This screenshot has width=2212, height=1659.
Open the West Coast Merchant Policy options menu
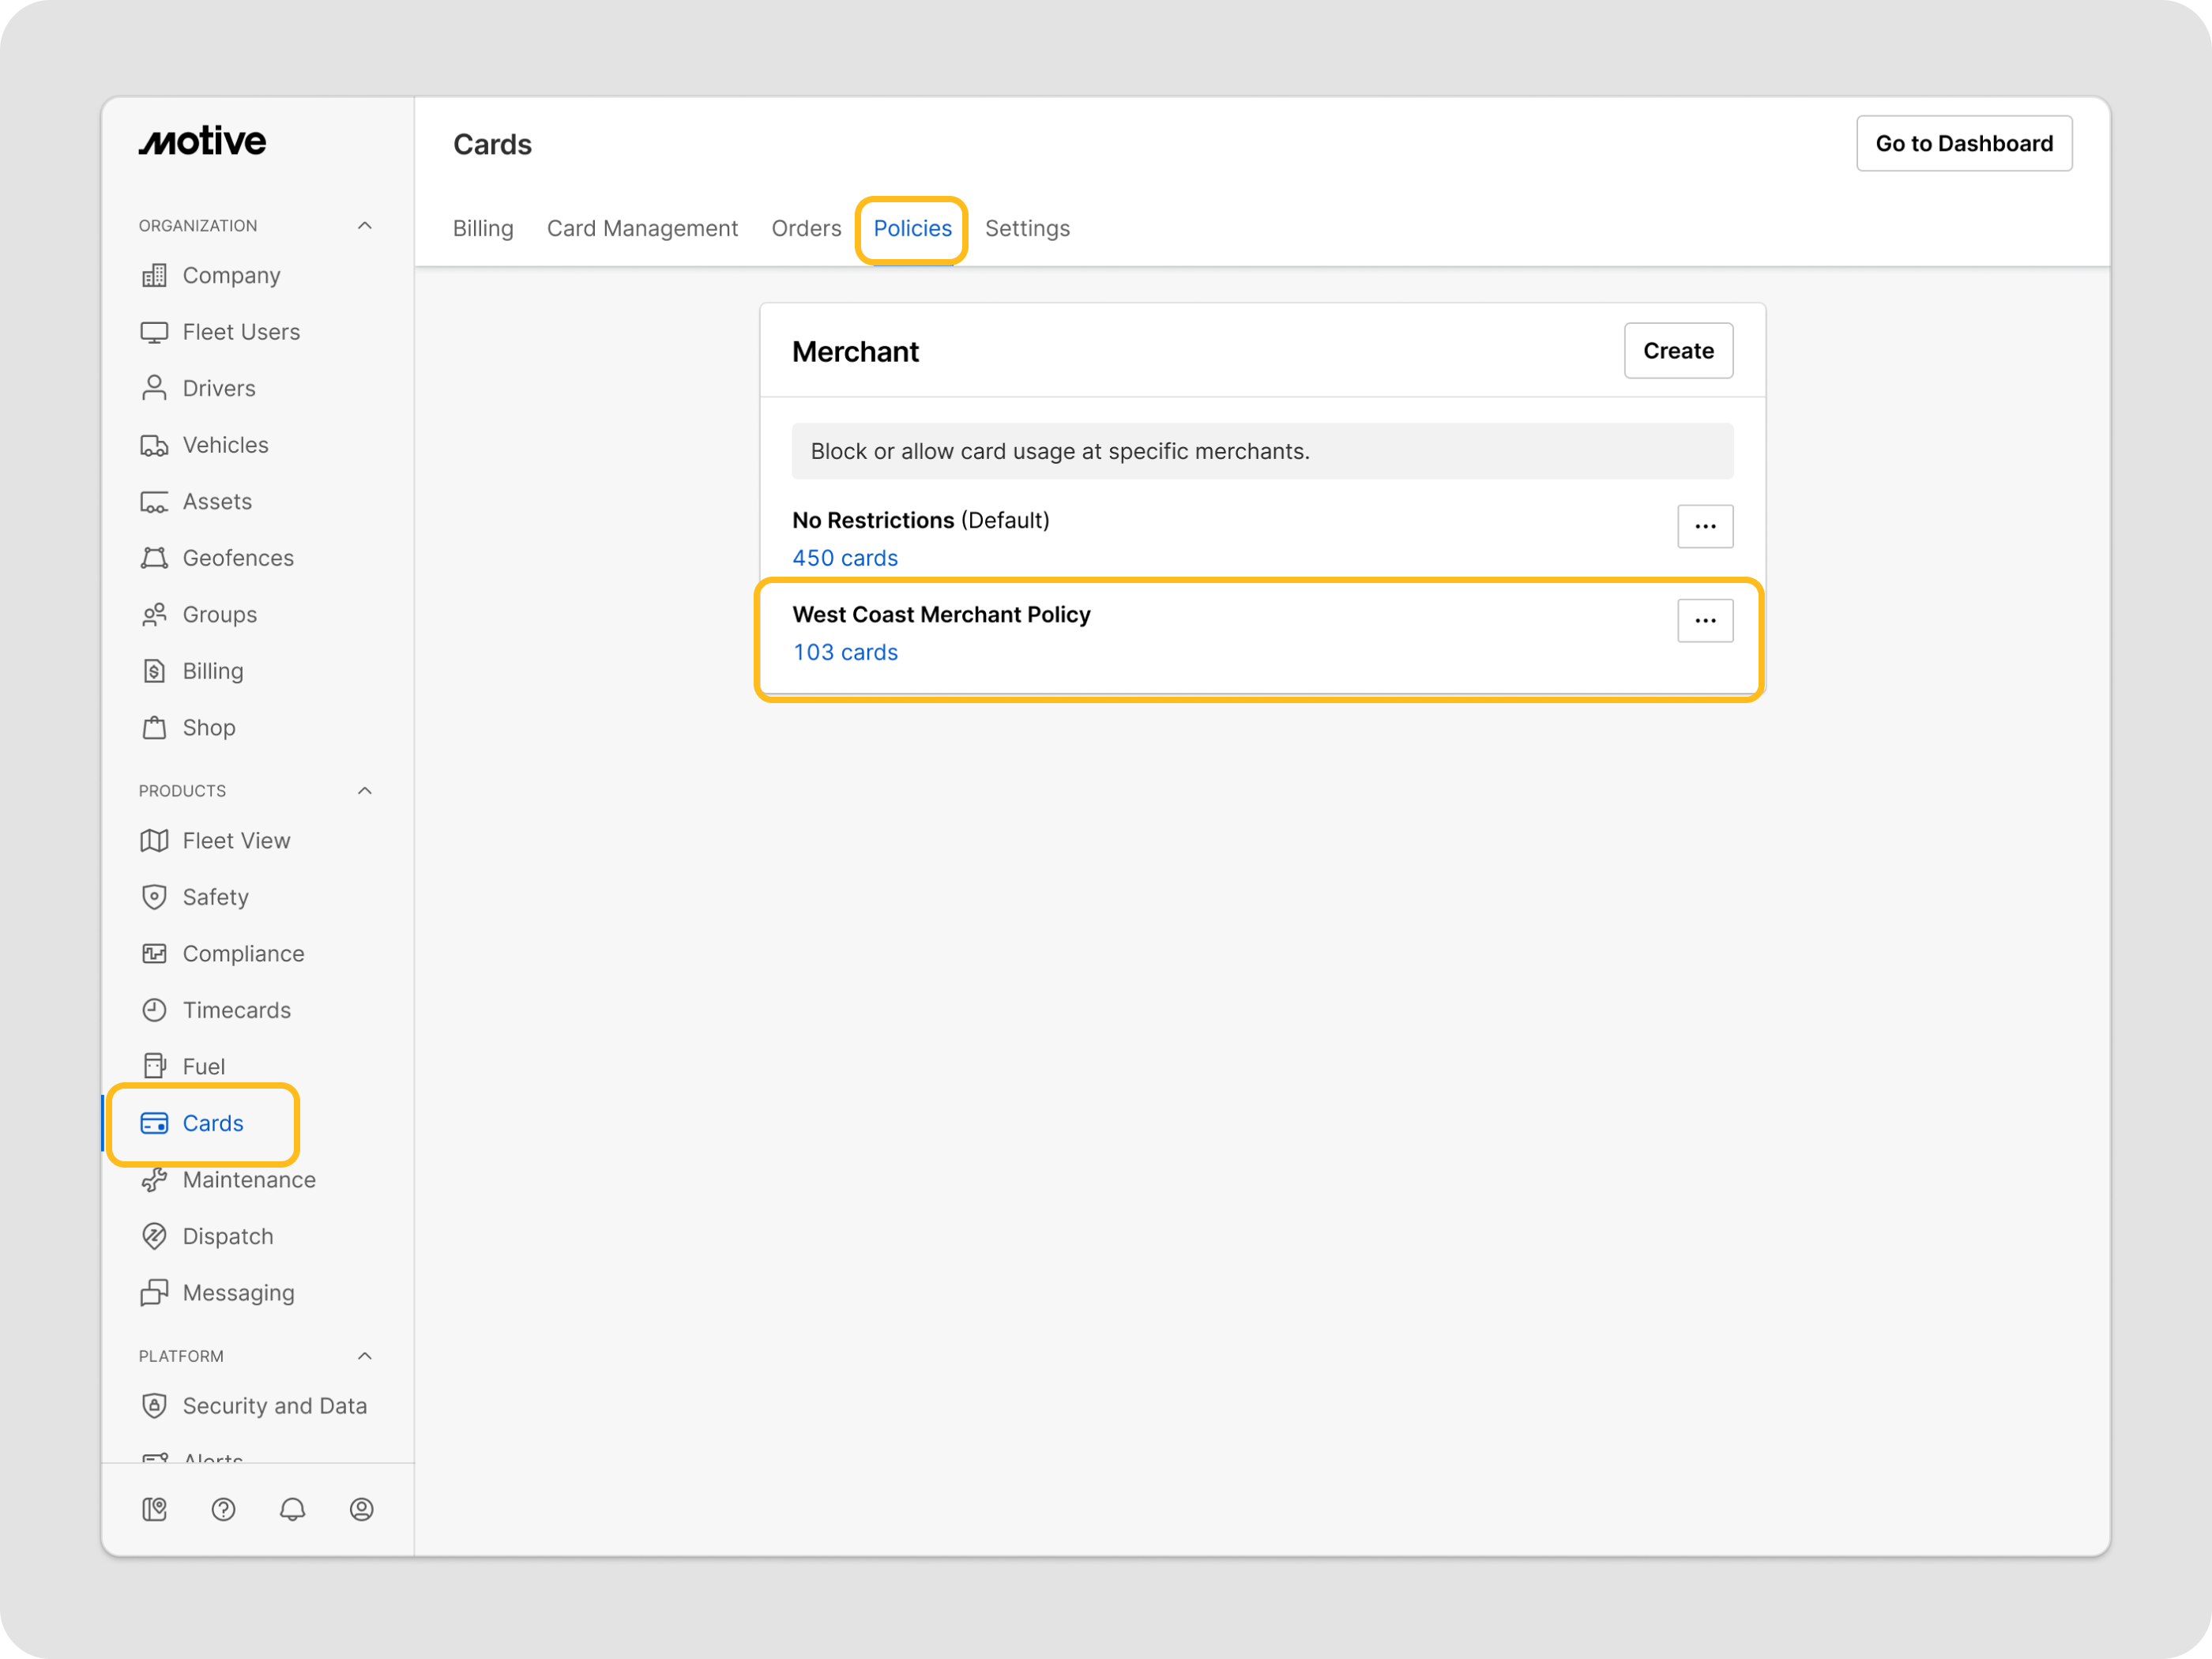(x=1705, y=621)
